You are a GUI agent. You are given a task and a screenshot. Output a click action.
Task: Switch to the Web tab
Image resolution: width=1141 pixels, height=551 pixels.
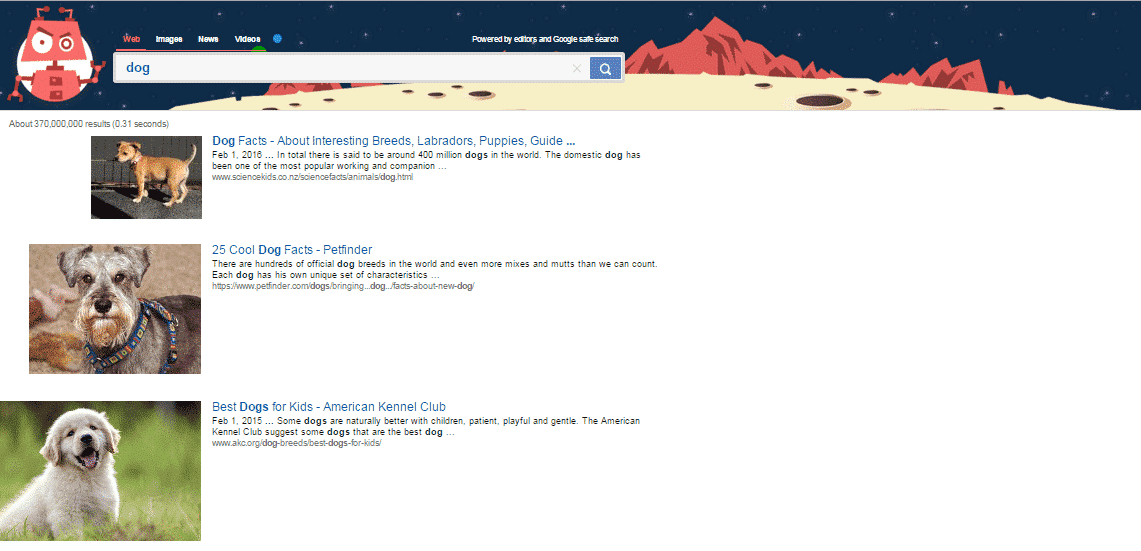click(x=130, y=39)
